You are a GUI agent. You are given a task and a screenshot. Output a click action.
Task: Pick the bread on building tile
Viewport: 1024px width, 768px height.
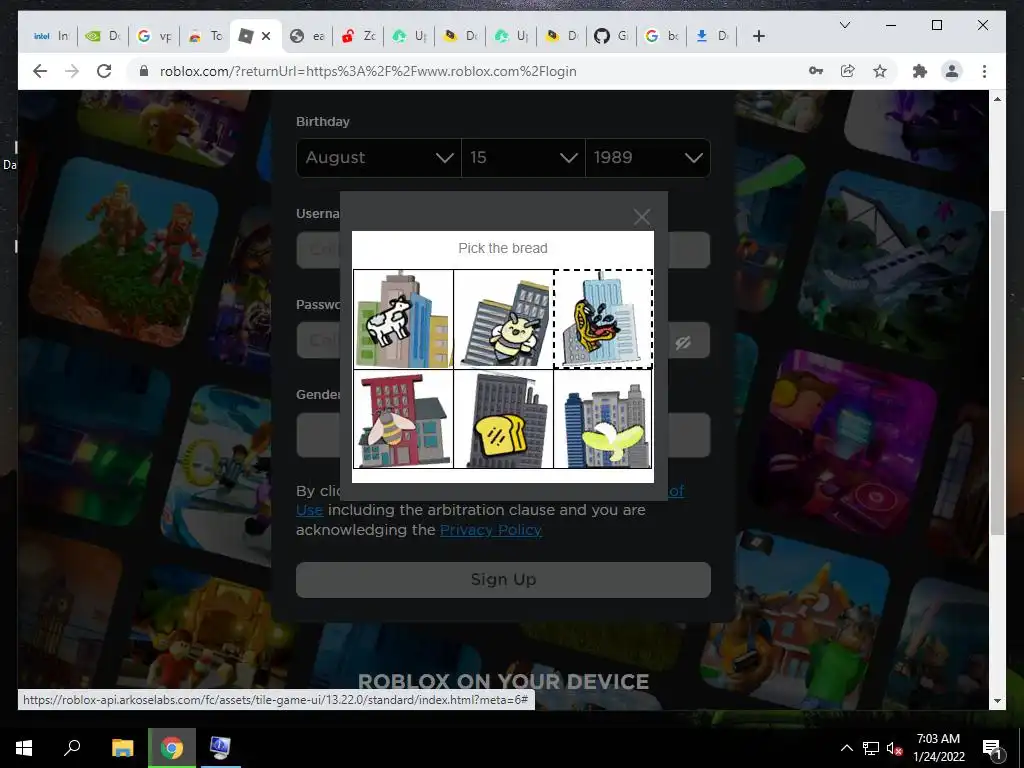pos(504,419)
